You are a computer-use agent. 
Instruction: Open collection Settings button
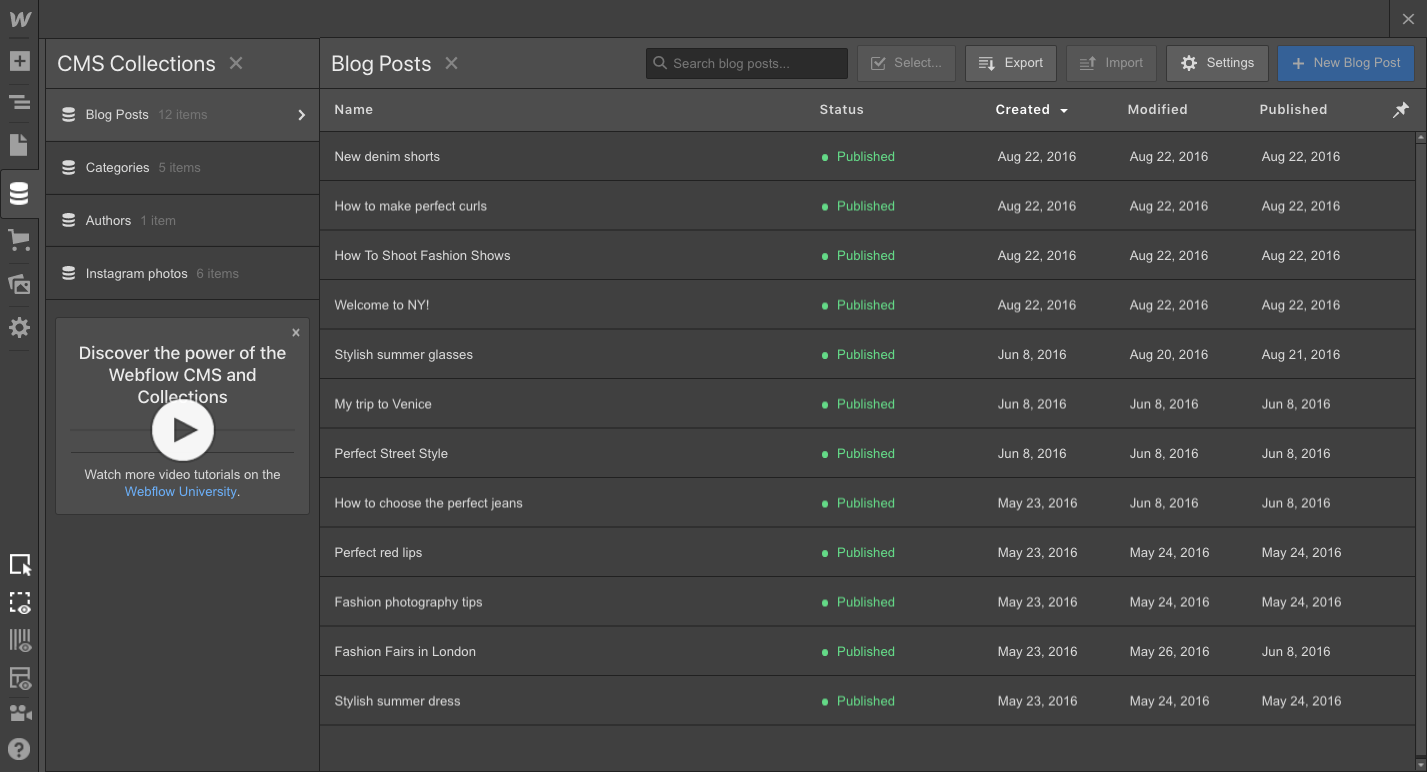[1217, 63]
